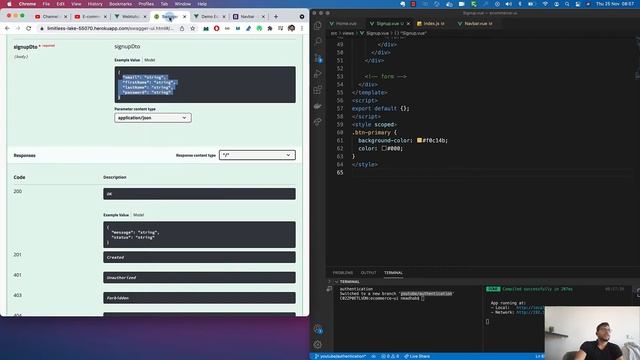This screenshot has width=640, height=360.
Task: Open Apple menu
Action: click(9, 4)
